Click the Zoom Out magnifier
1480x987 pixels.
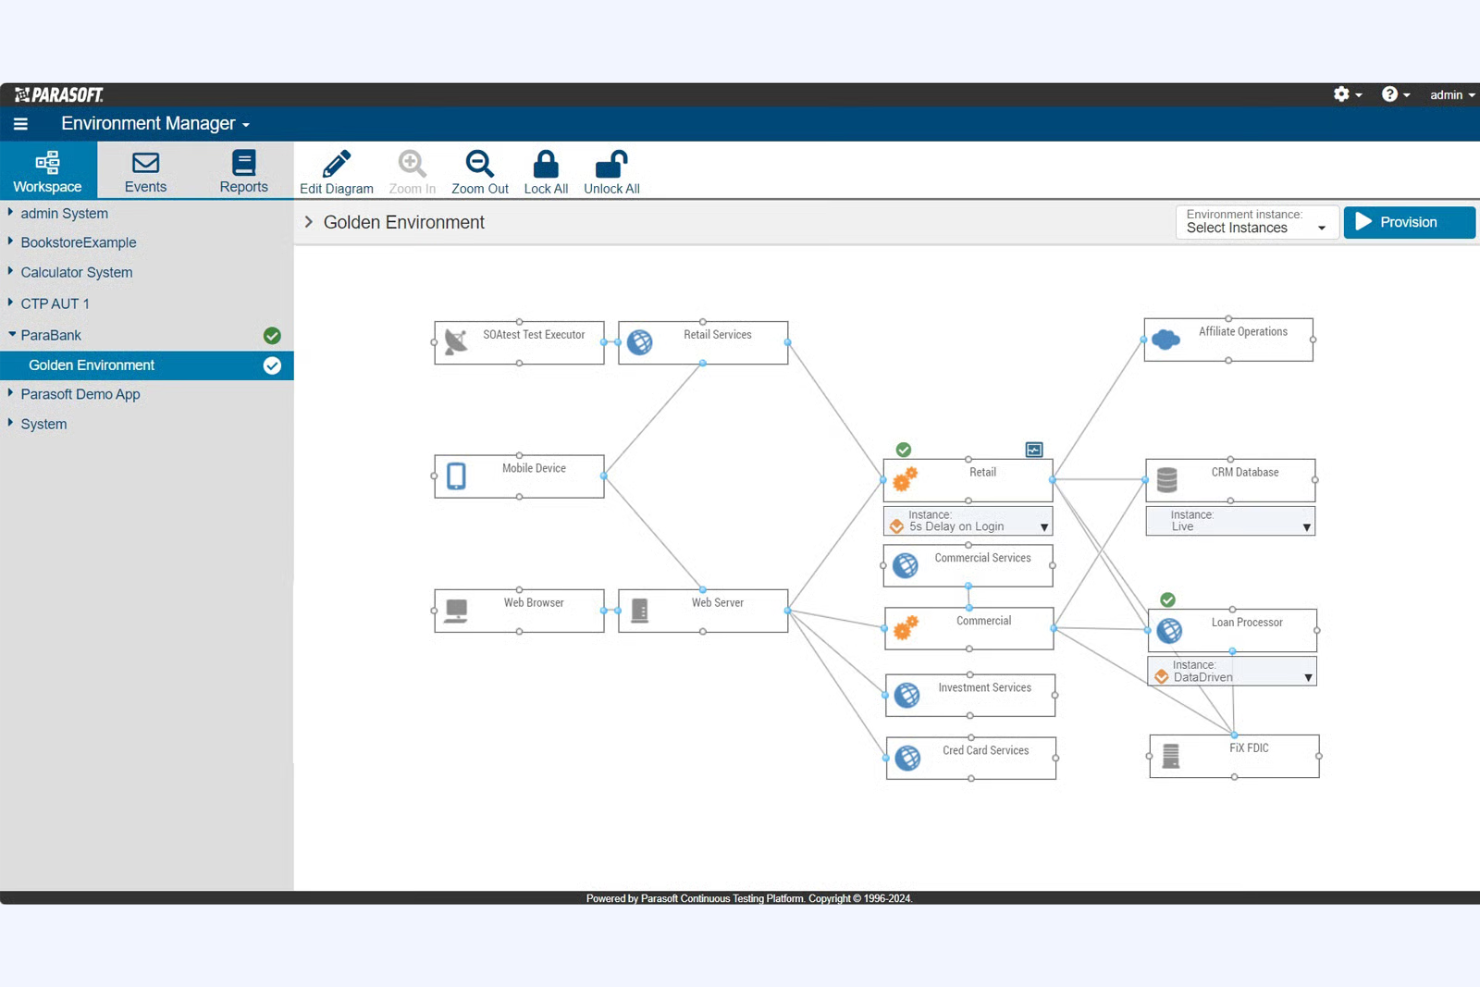pyautogui.click(x=479, y=172)
